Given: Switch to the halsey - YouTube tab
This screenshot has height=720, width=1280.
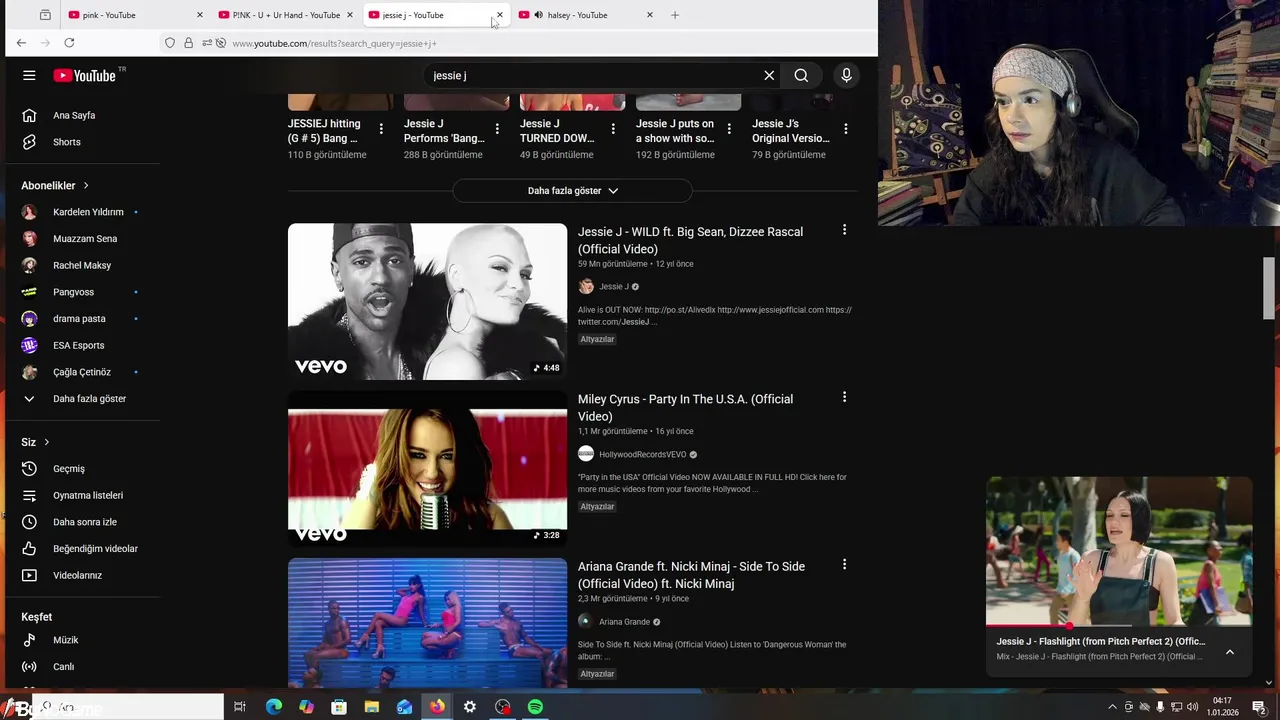Looking at the screenshot, I should pyautogui.click(x=585, y=15).
